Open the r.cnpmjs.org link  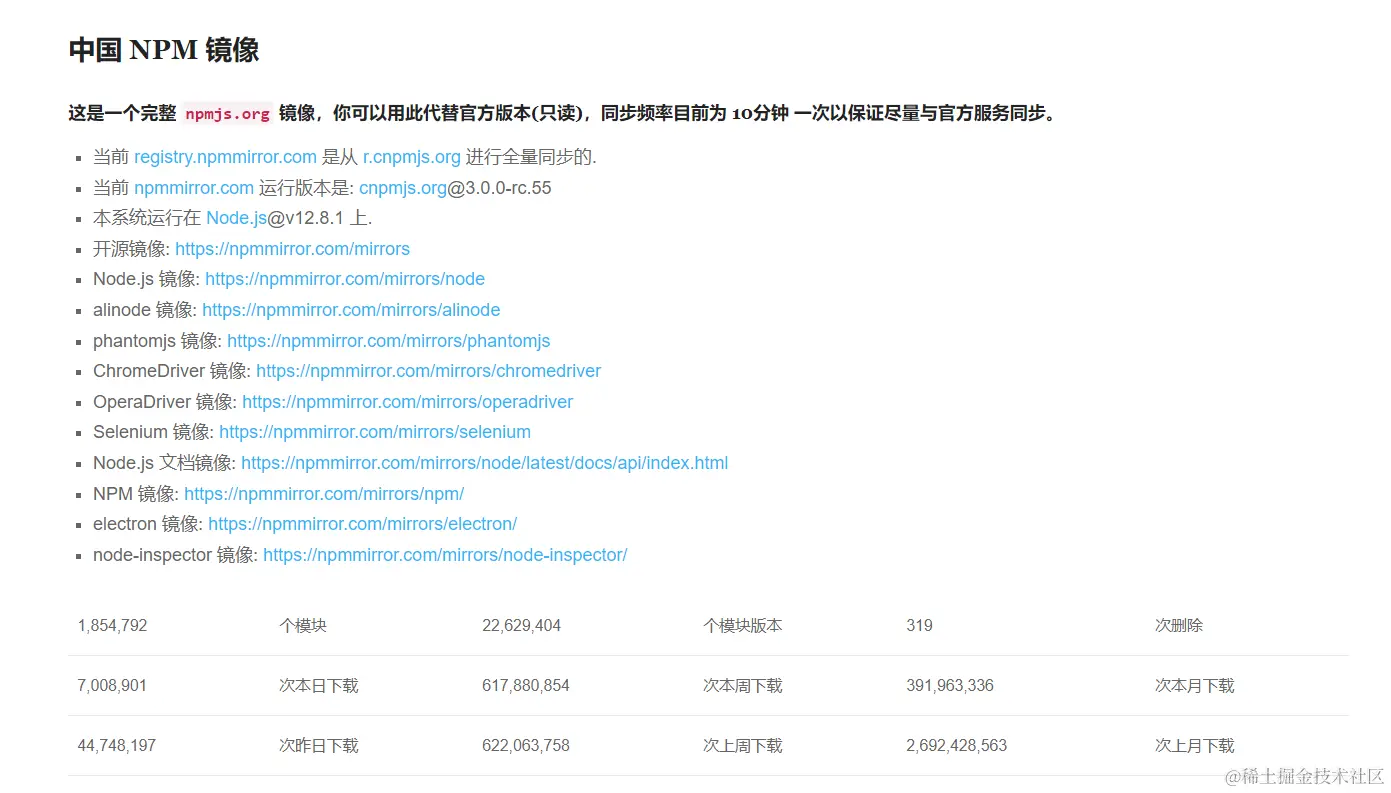pos(411,157)
